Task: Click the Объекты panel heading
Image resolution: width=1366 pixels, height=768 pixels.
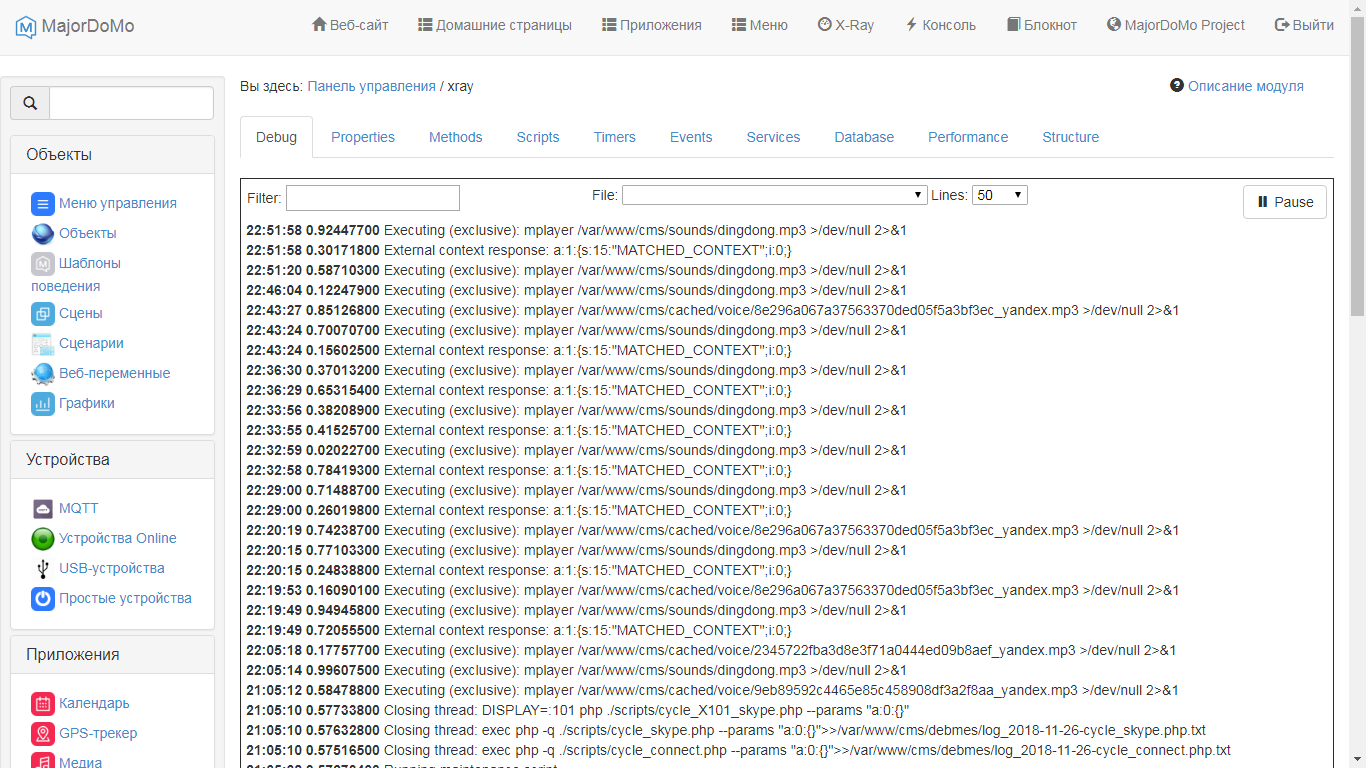Action: click(112, 155)
